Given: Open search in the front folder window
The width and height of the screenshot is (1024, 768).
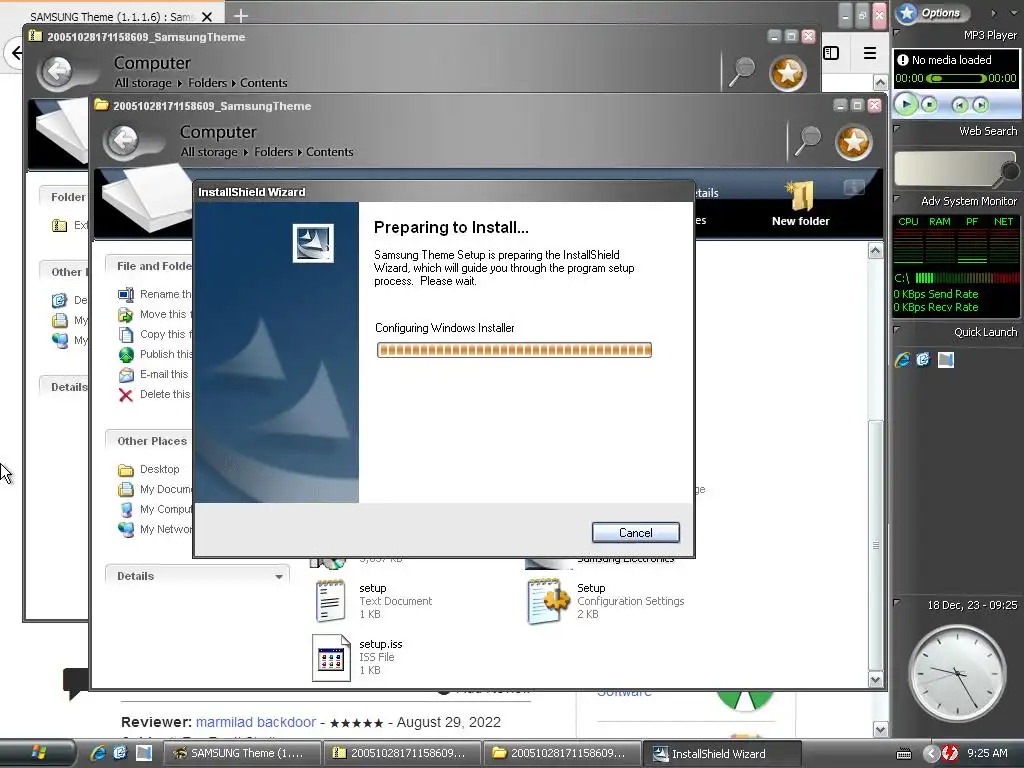Looking at the screenshot, I should tap(808, 142).
